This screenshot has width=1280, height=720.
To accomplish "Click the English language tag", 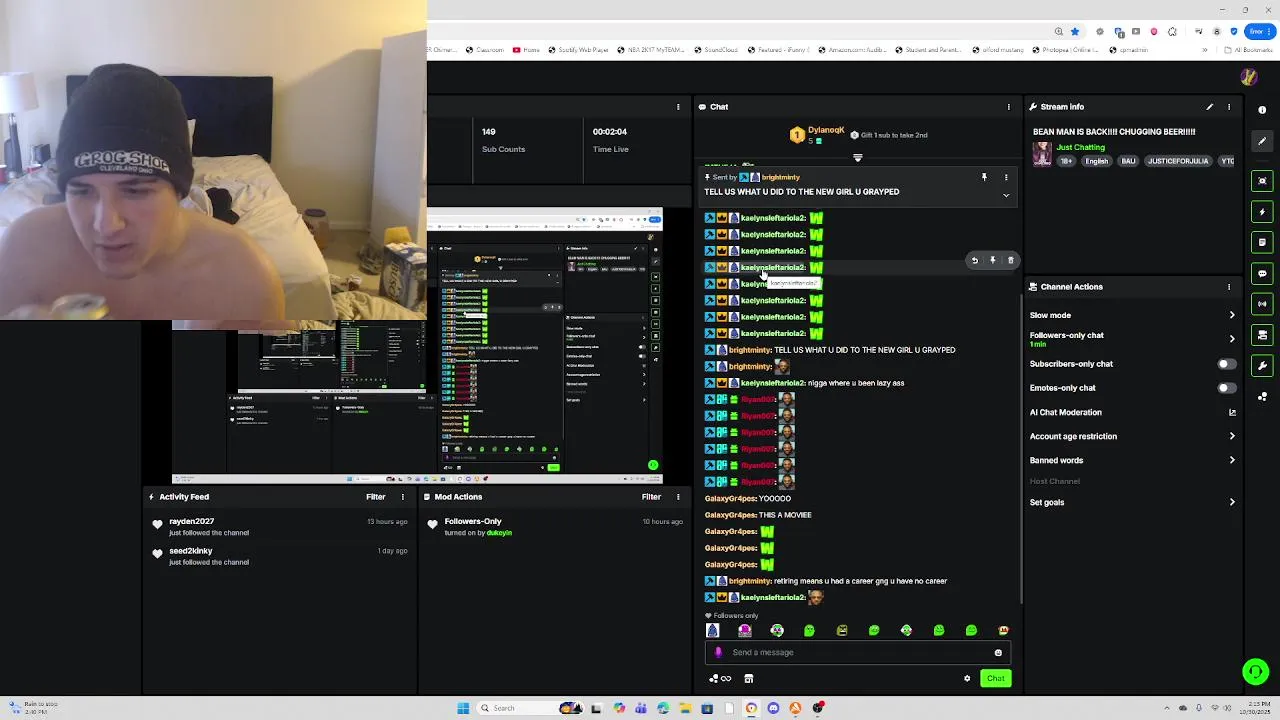I will [x=1097, y=161].
